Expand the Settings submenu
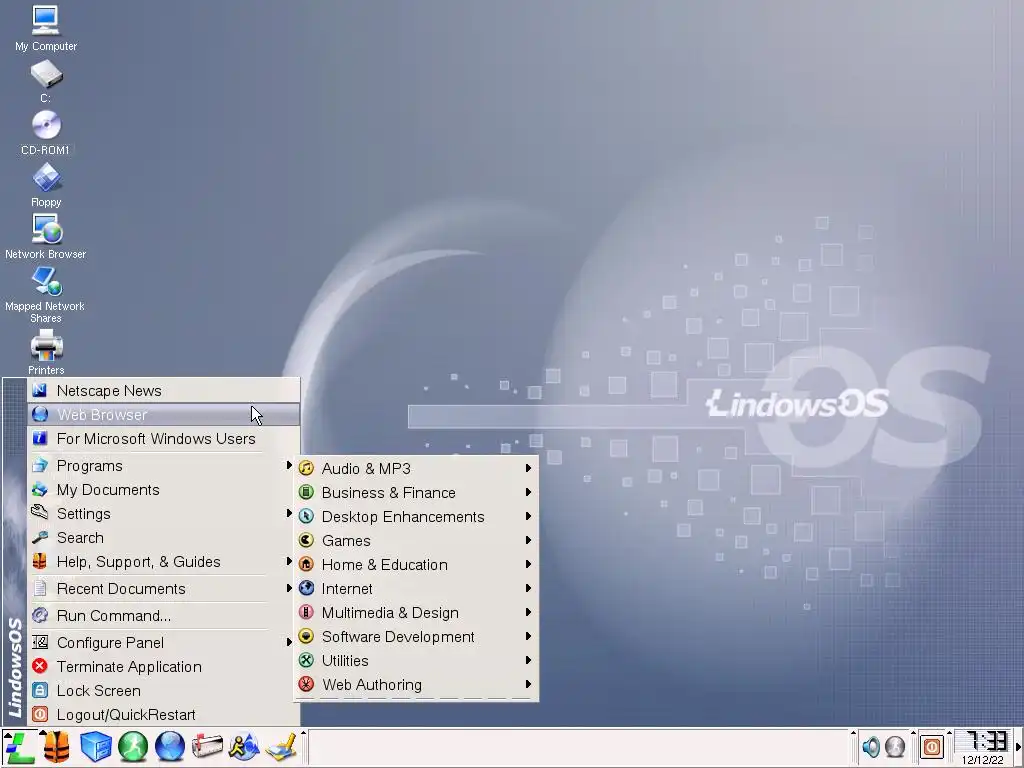 coord(164,514)
